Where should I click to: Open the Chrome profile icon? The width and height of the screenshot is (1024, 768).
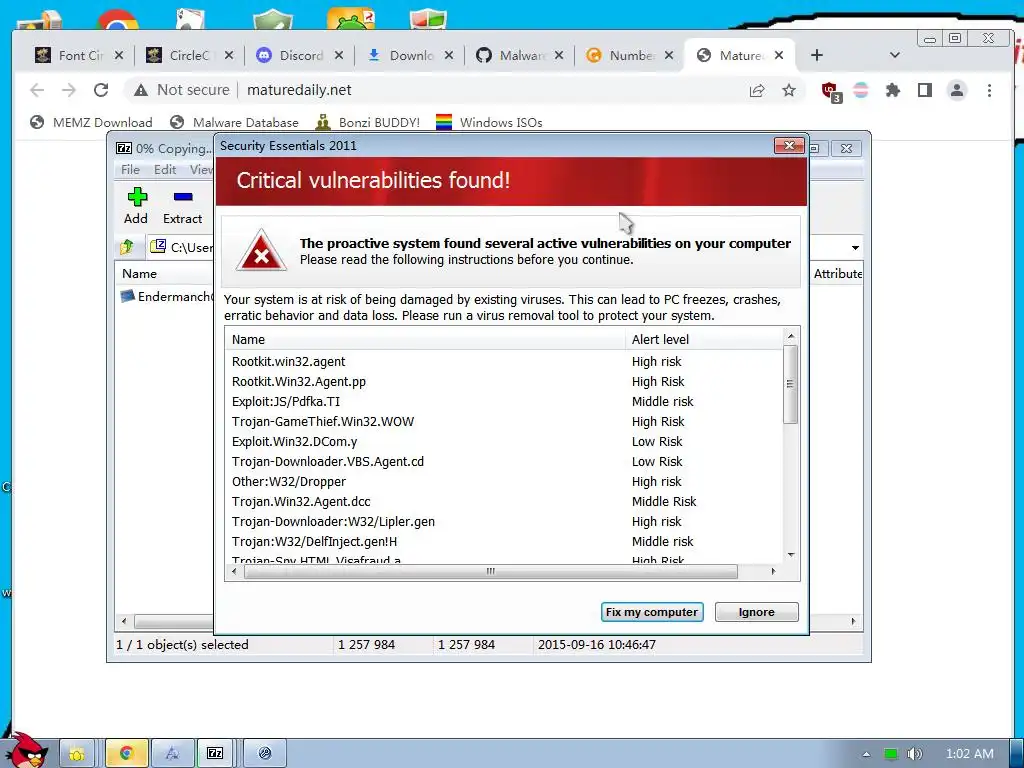click(x=957, y=90)
